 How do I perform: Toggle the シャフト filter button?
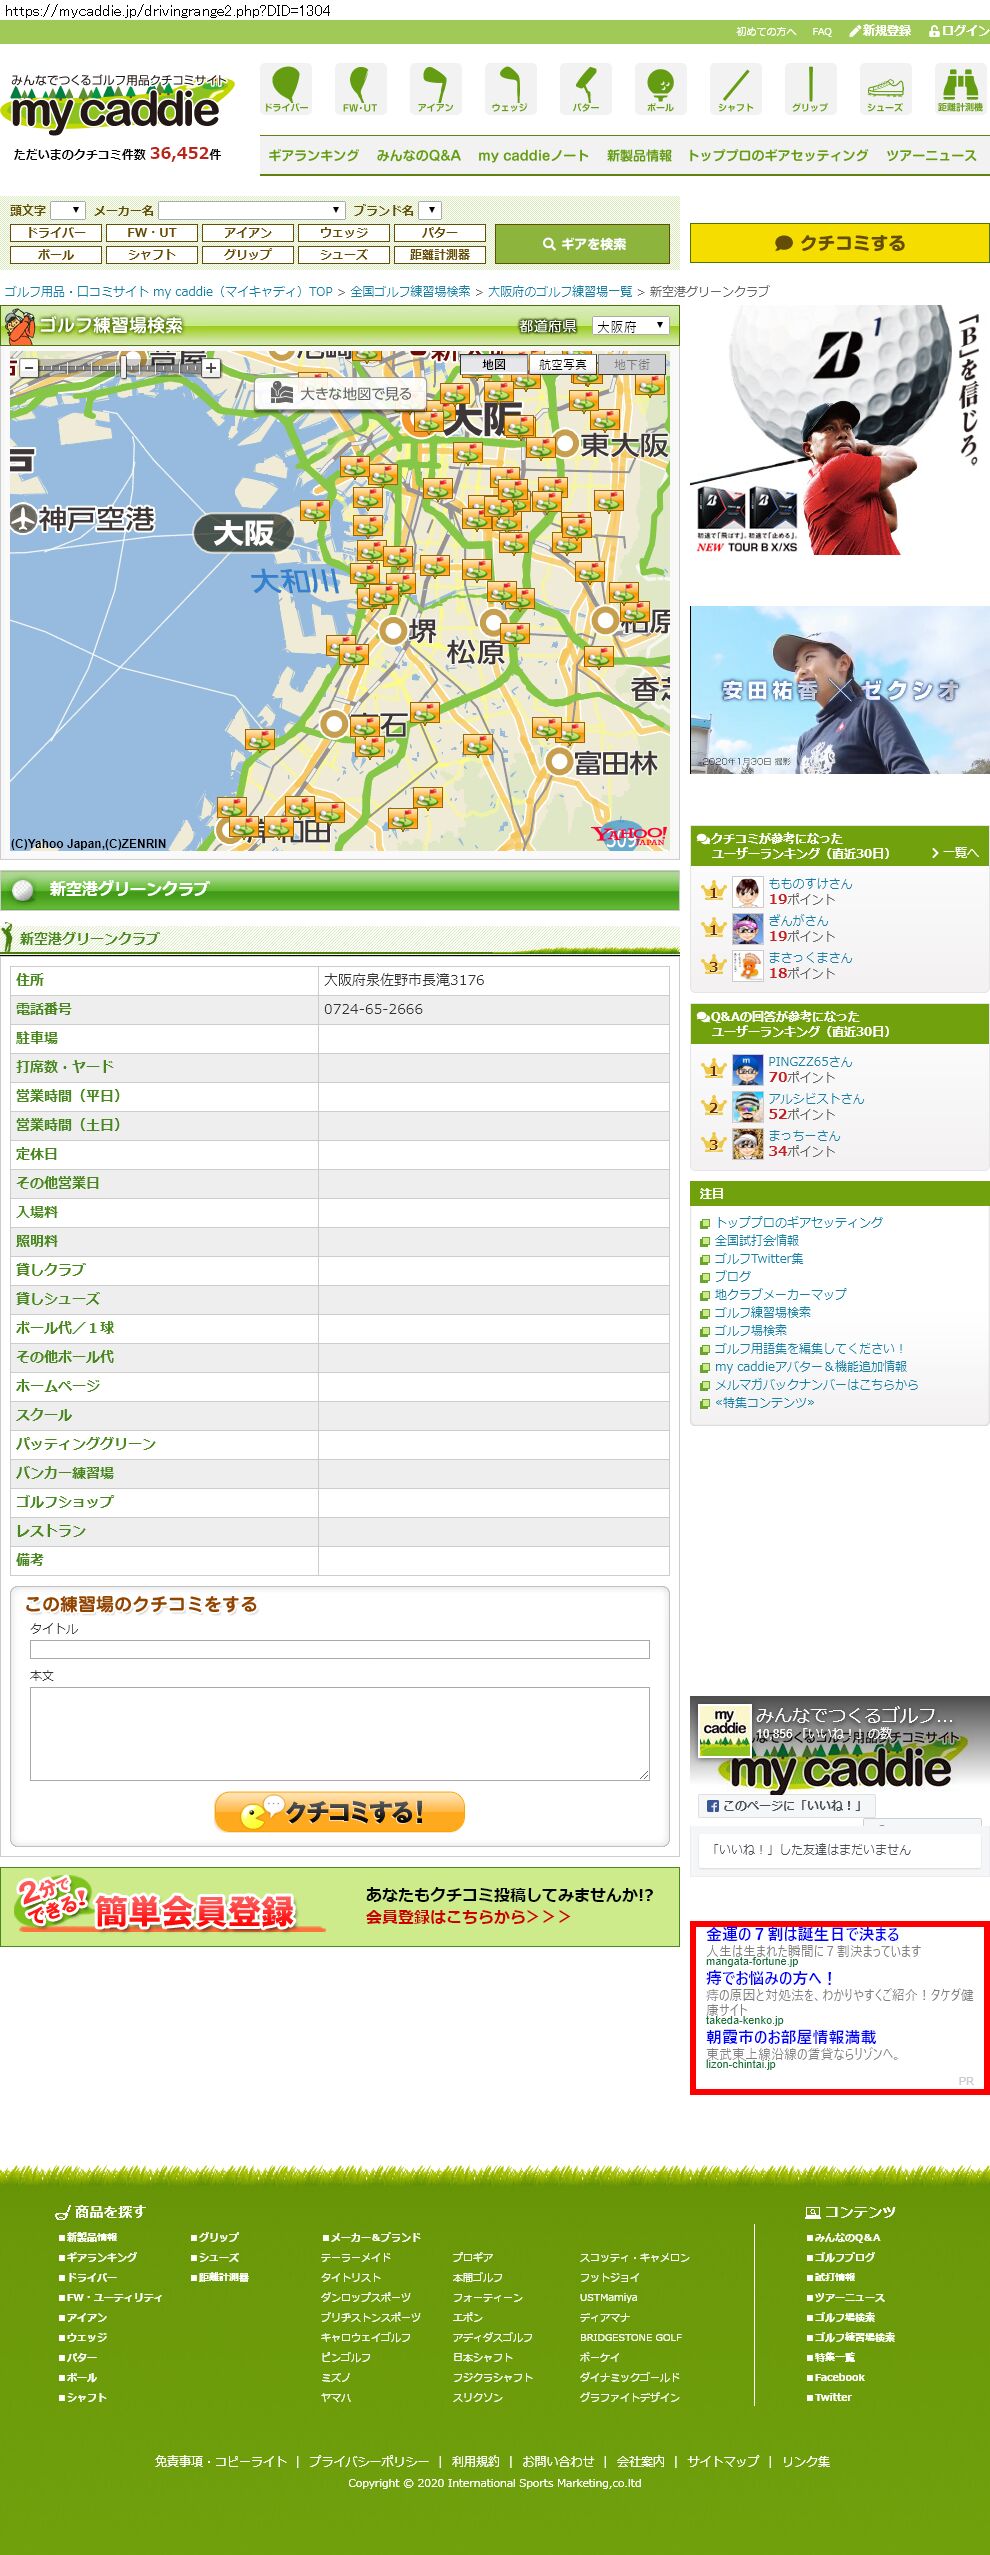[x=152, y=255]
